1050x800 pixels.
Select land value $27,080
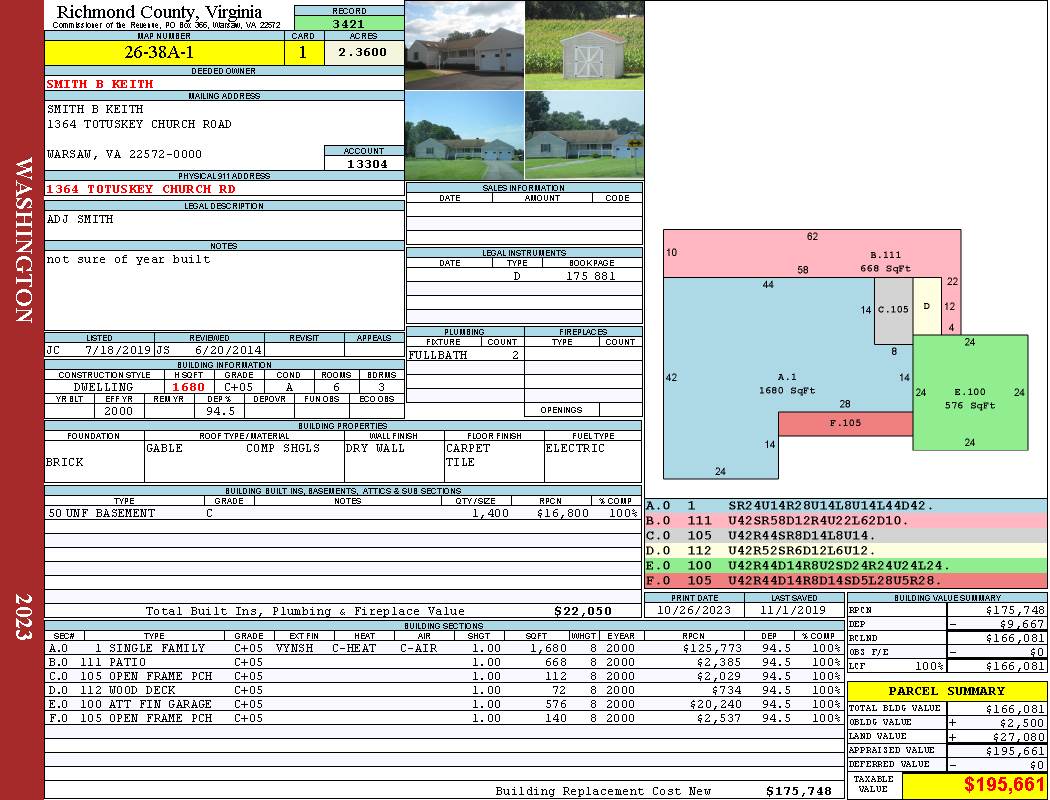coord(1019,737)
